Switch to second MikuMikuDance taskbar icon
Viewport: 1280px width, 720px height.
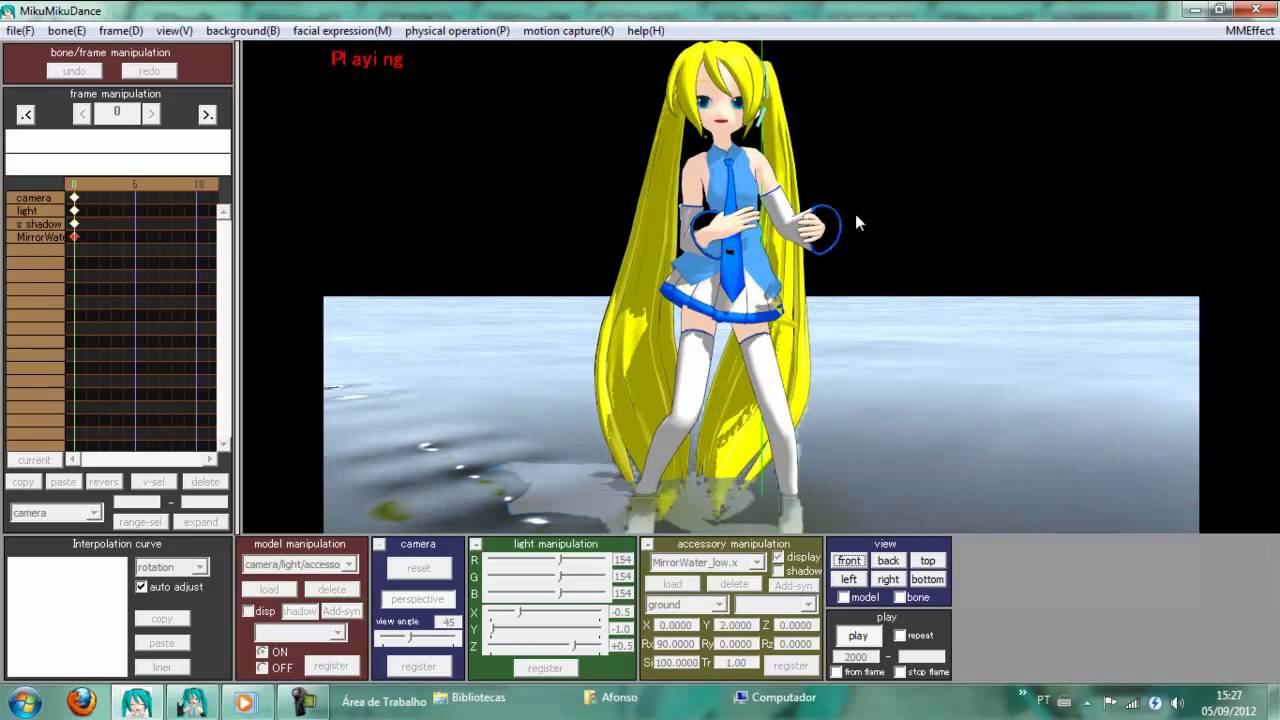190,702
